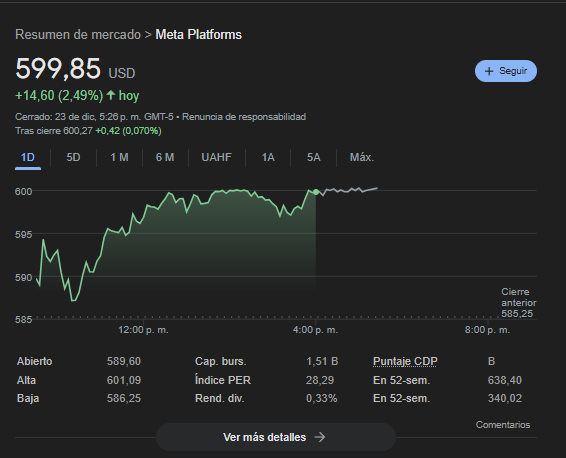This screenshot has width=566, height=458.
Task: Click the Baja value 586,25
Action: [x=124, y=398]
